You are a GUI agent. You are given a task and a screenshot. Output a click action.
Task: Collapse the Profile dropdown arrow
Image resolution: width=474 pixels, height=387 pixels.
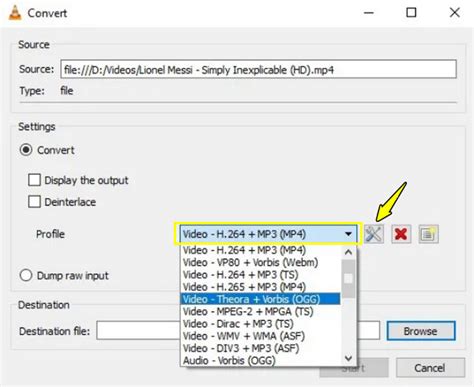click(348, 234)
